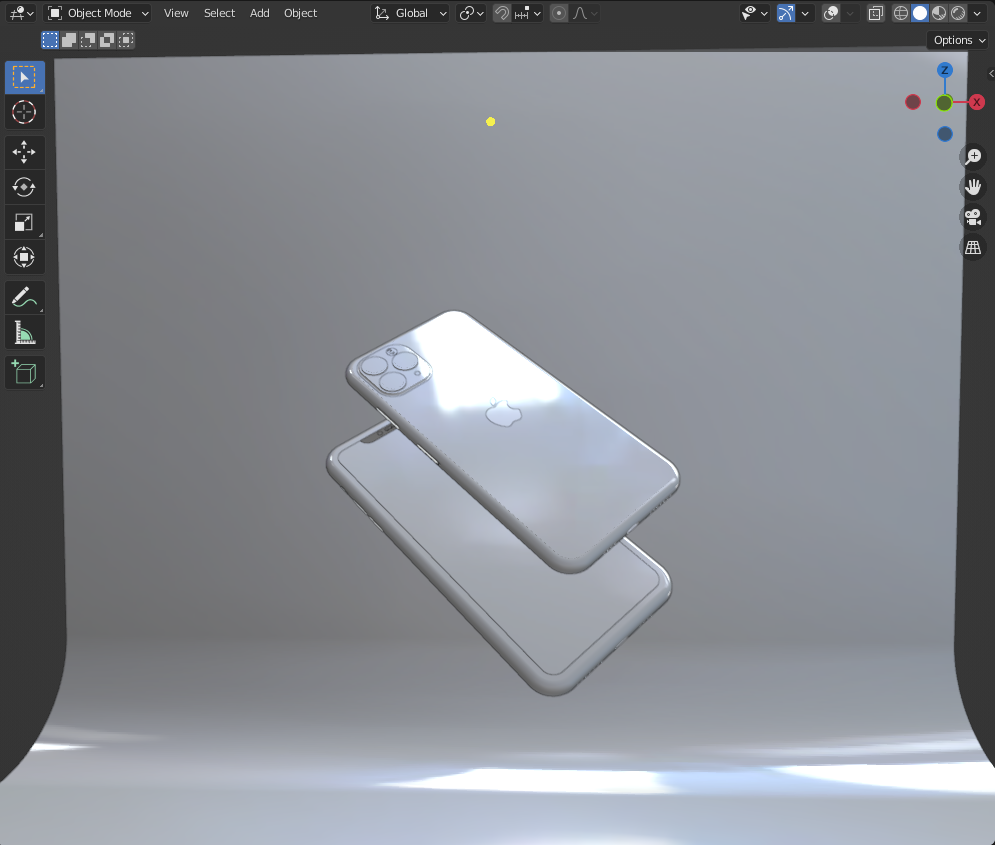This screenshot has width=995, height=845.
Task: Click the red X axis gizmo
Action: point(977,102)
